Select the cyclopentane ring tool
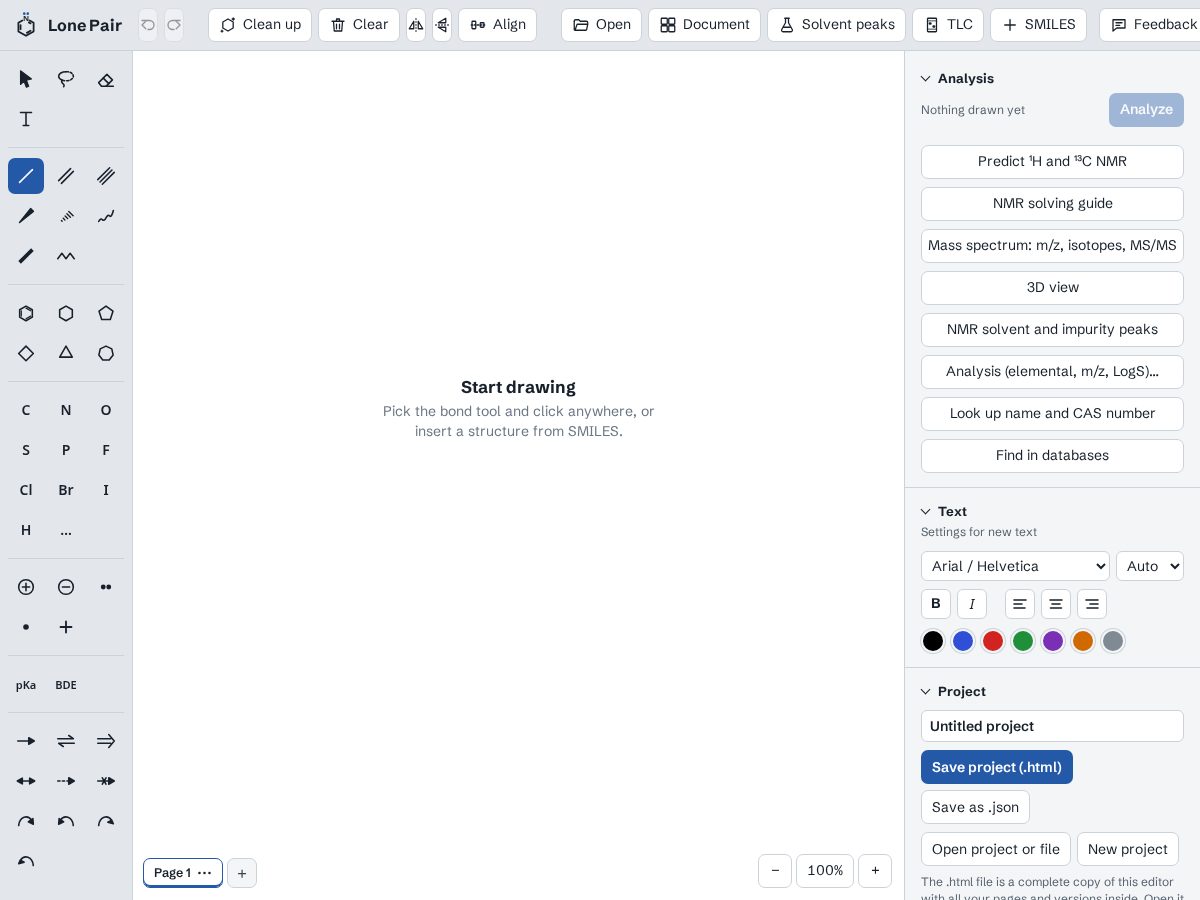 tap(106, 313)
